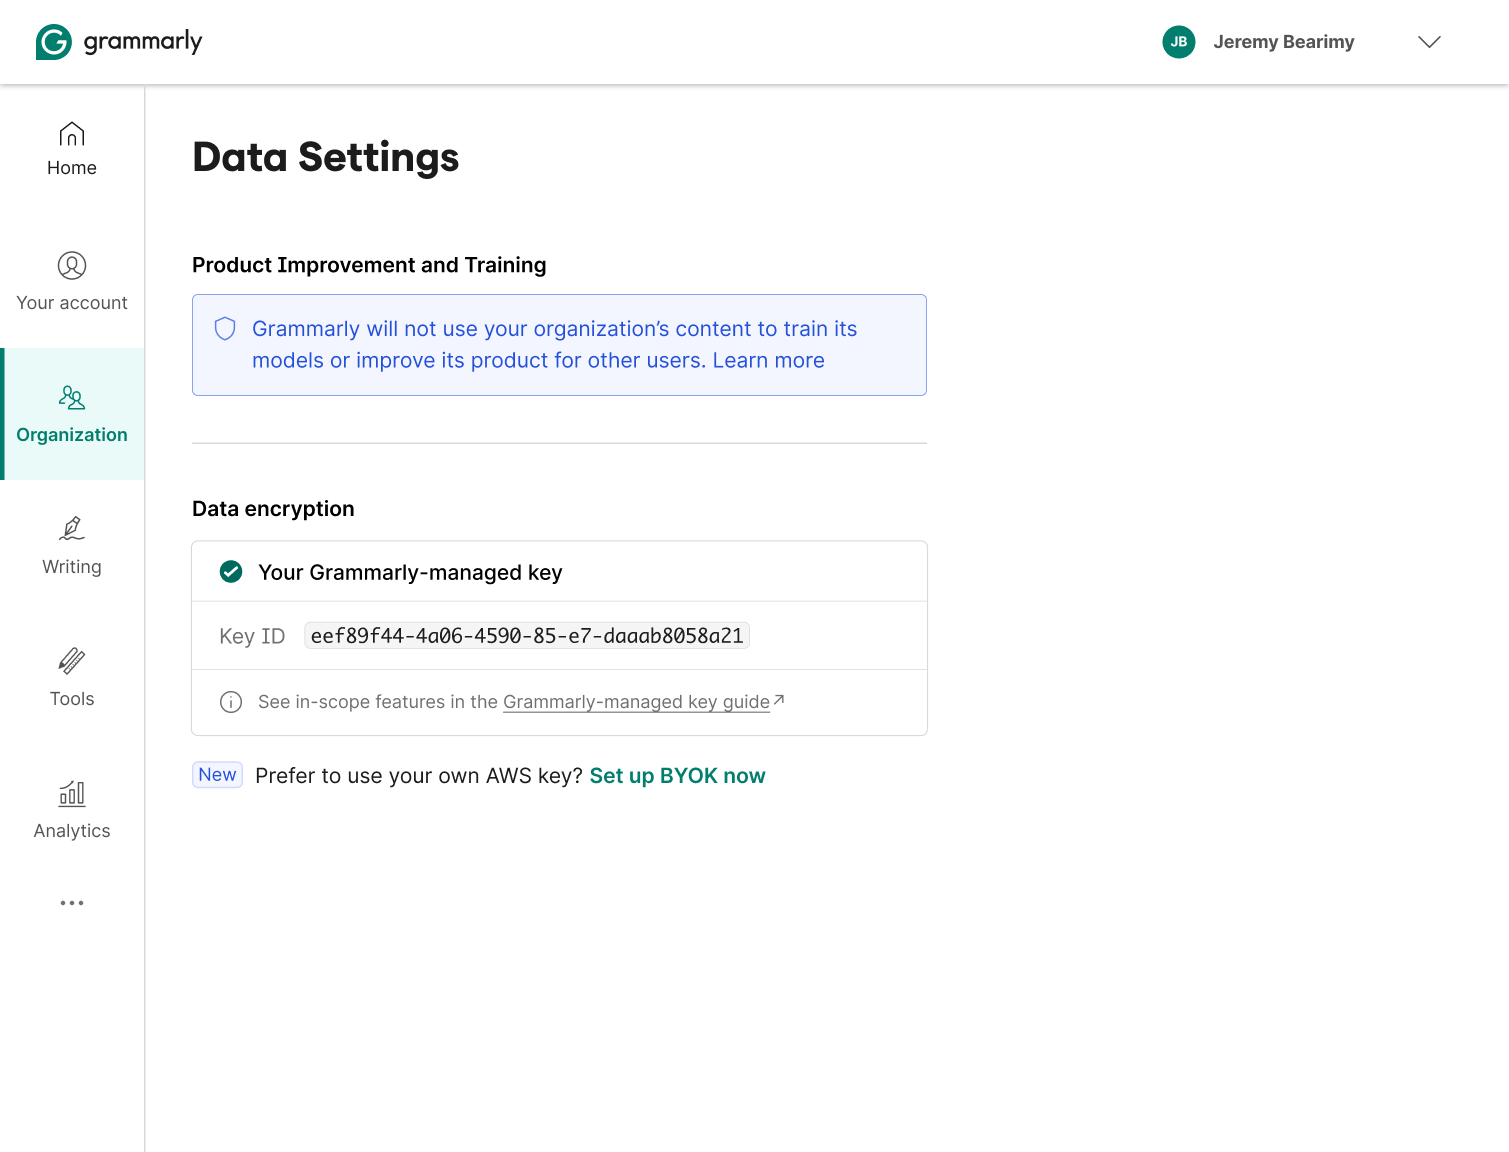Expand the Jeremy Bearimy account menu

tap(1284, 42)
